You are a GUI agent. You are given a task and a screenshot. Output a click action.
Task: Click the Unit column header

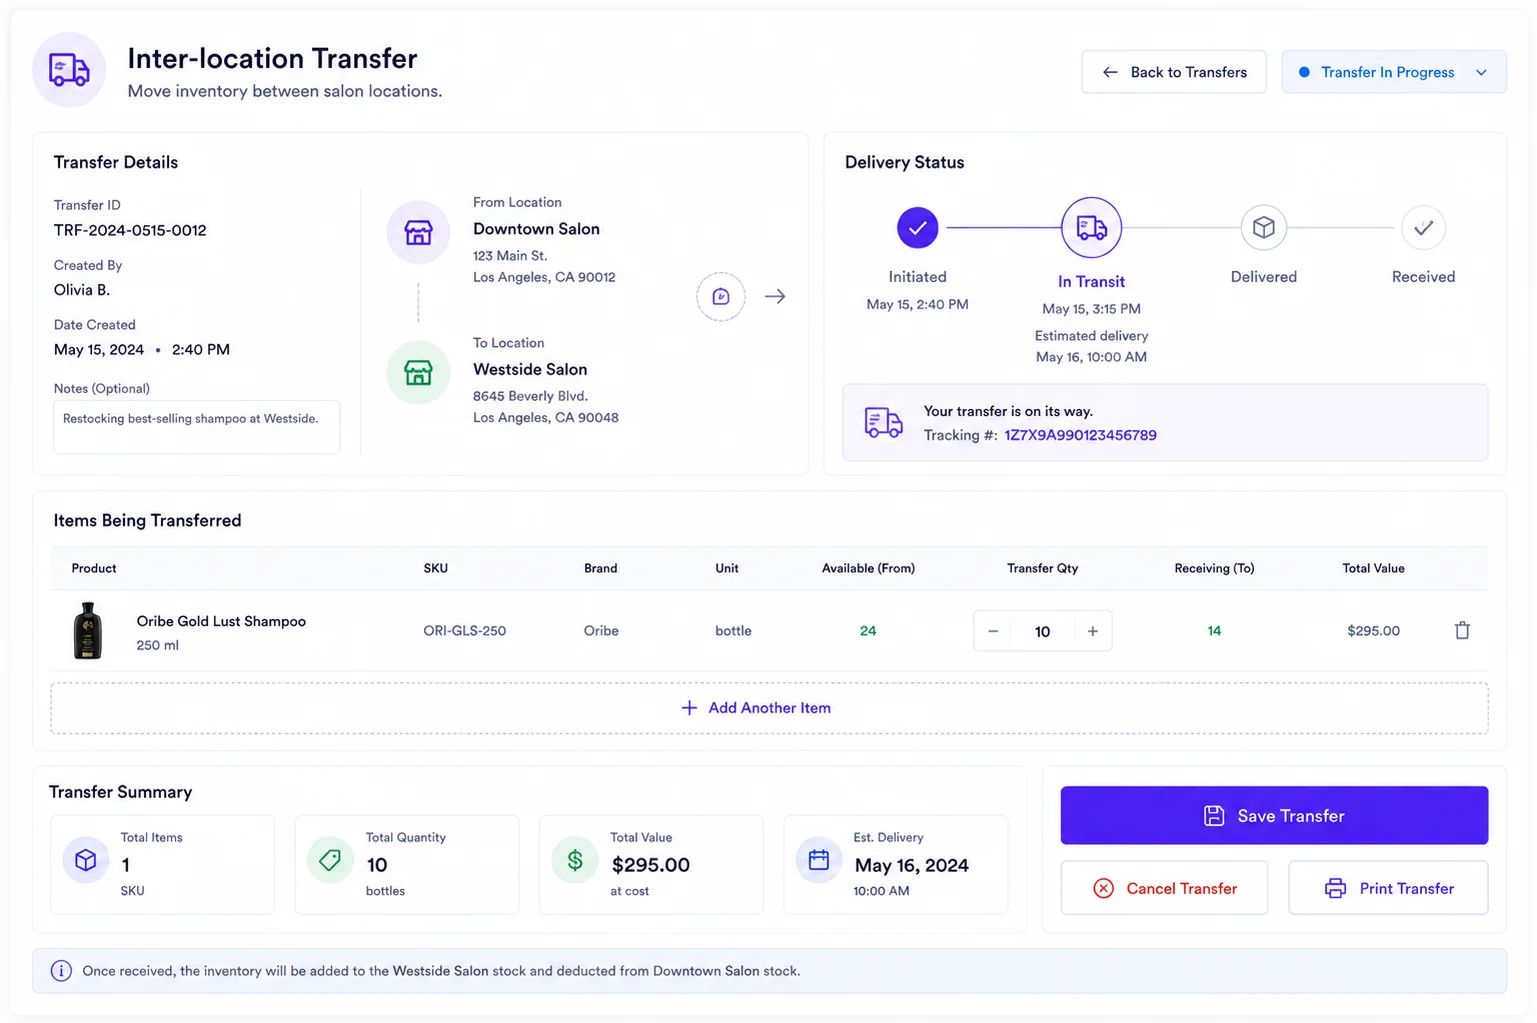(727, 568)
